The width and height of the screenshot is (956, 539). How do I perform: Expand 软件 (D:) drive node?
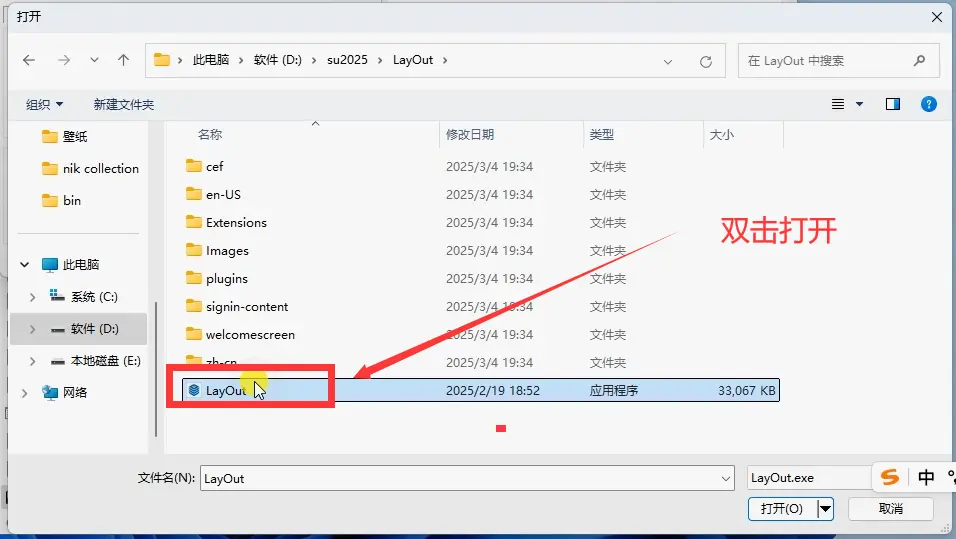pyautogui.click(x=32, y=329)
